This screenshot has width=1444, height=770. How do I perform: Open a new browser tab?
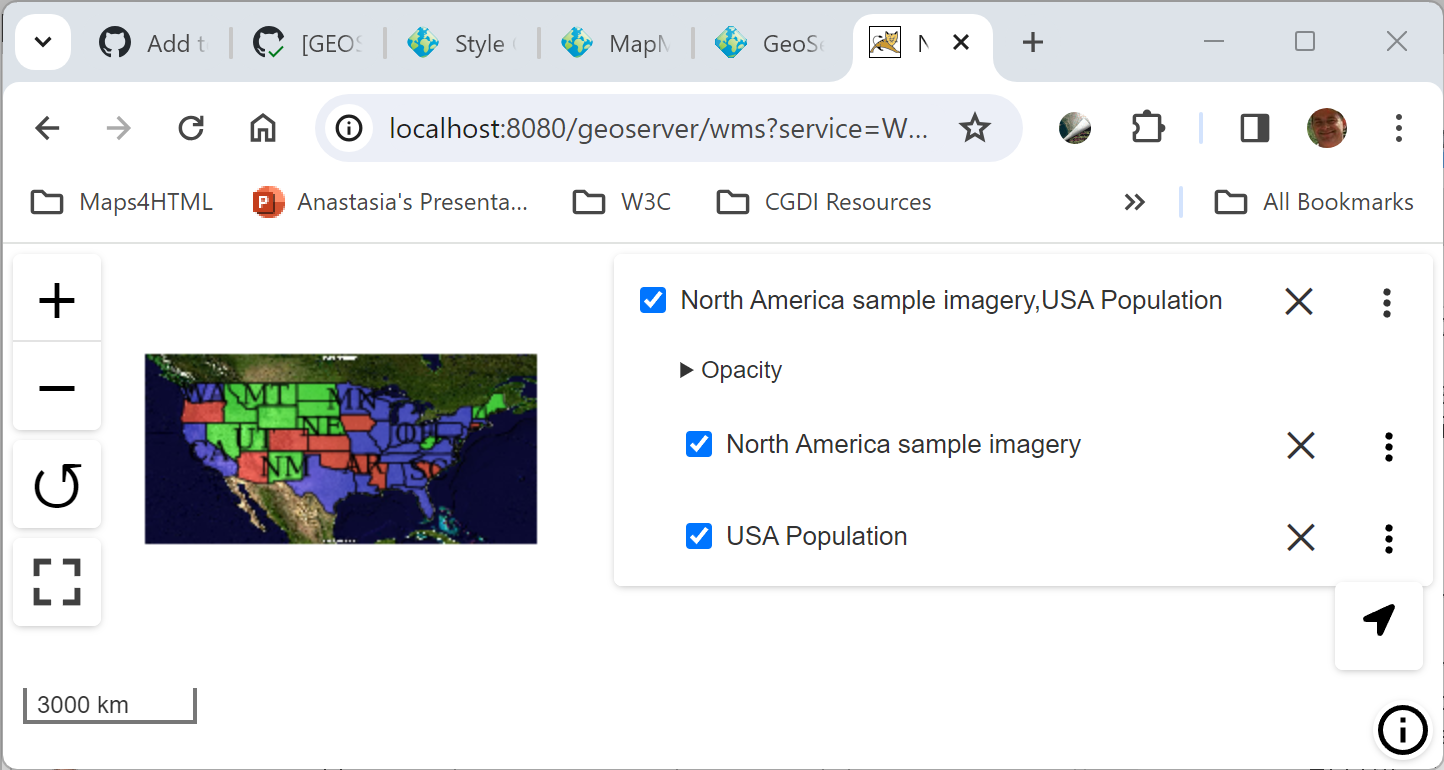(x=1033, y=42)
